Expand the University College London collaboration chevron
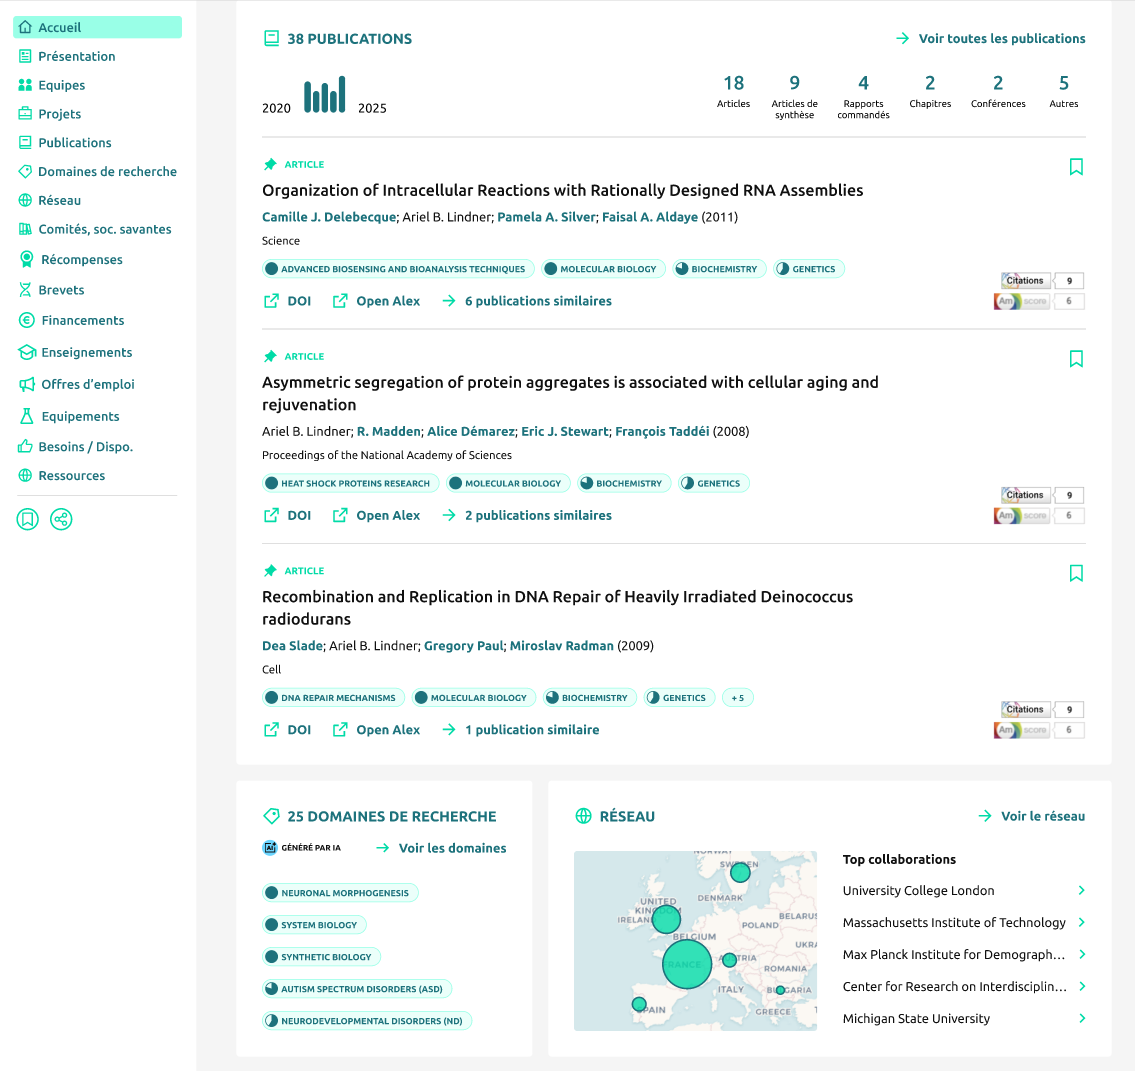 point(1081,891)
